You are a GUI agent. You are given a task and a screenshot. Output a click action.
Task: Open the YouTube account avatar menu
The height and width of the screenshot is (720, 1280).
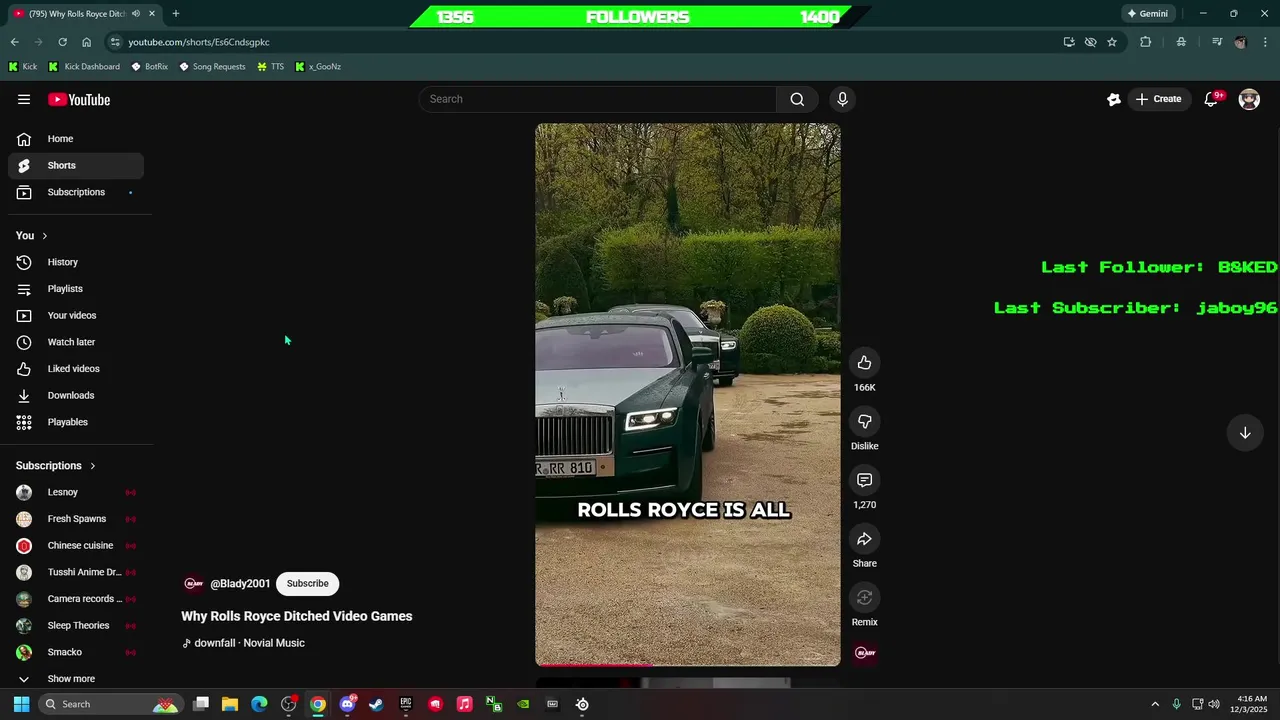point(1249,99)
